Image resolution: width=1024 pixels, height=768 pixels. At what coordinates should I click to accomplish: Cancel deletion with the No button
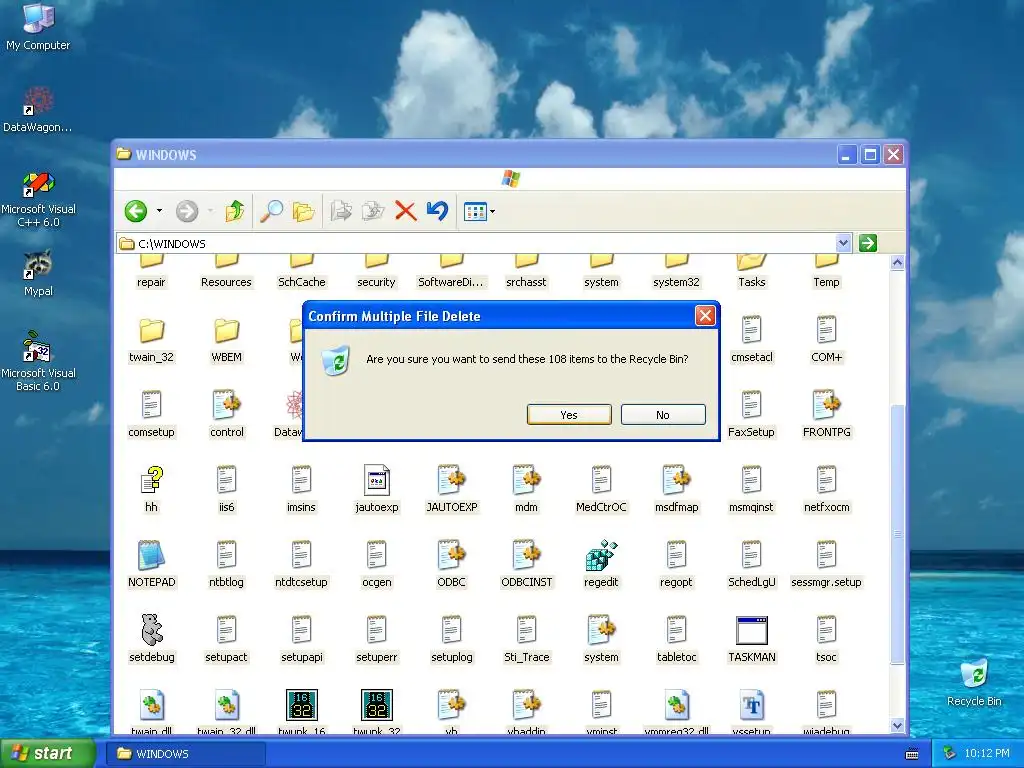[x=663, y=415]
